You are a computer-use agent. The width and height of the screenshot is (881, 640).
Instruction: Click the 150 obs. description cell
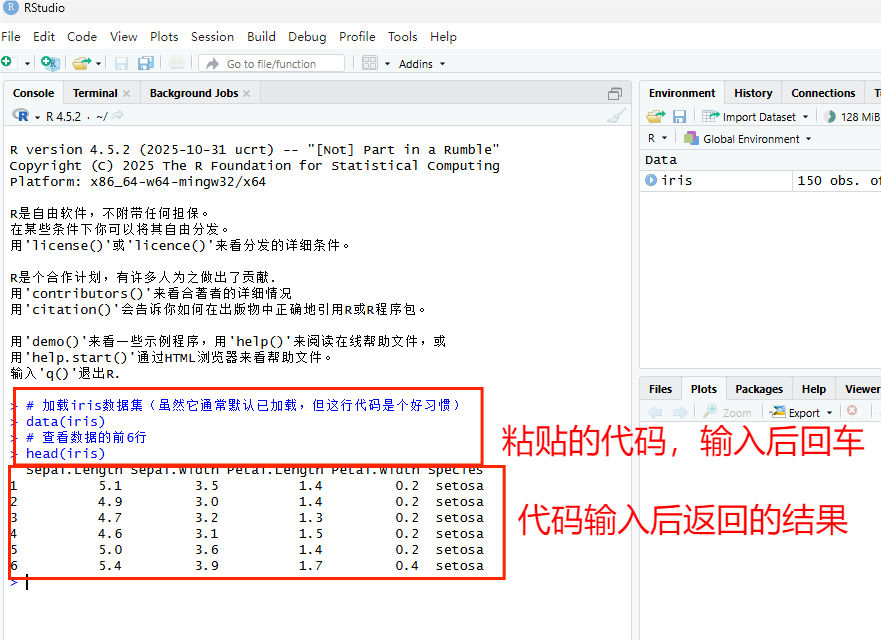tap(837, 180)
